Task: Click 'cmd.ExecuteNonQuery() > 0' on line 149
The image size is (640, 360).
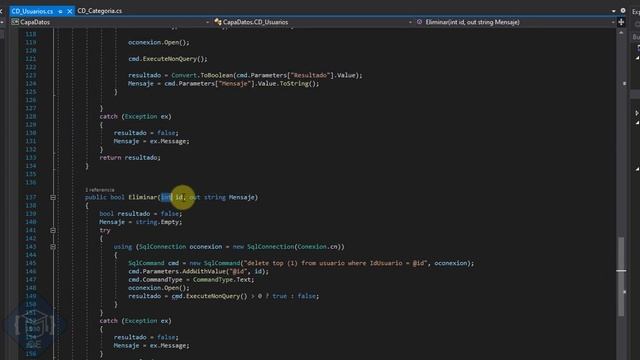Action: point(217,296)
